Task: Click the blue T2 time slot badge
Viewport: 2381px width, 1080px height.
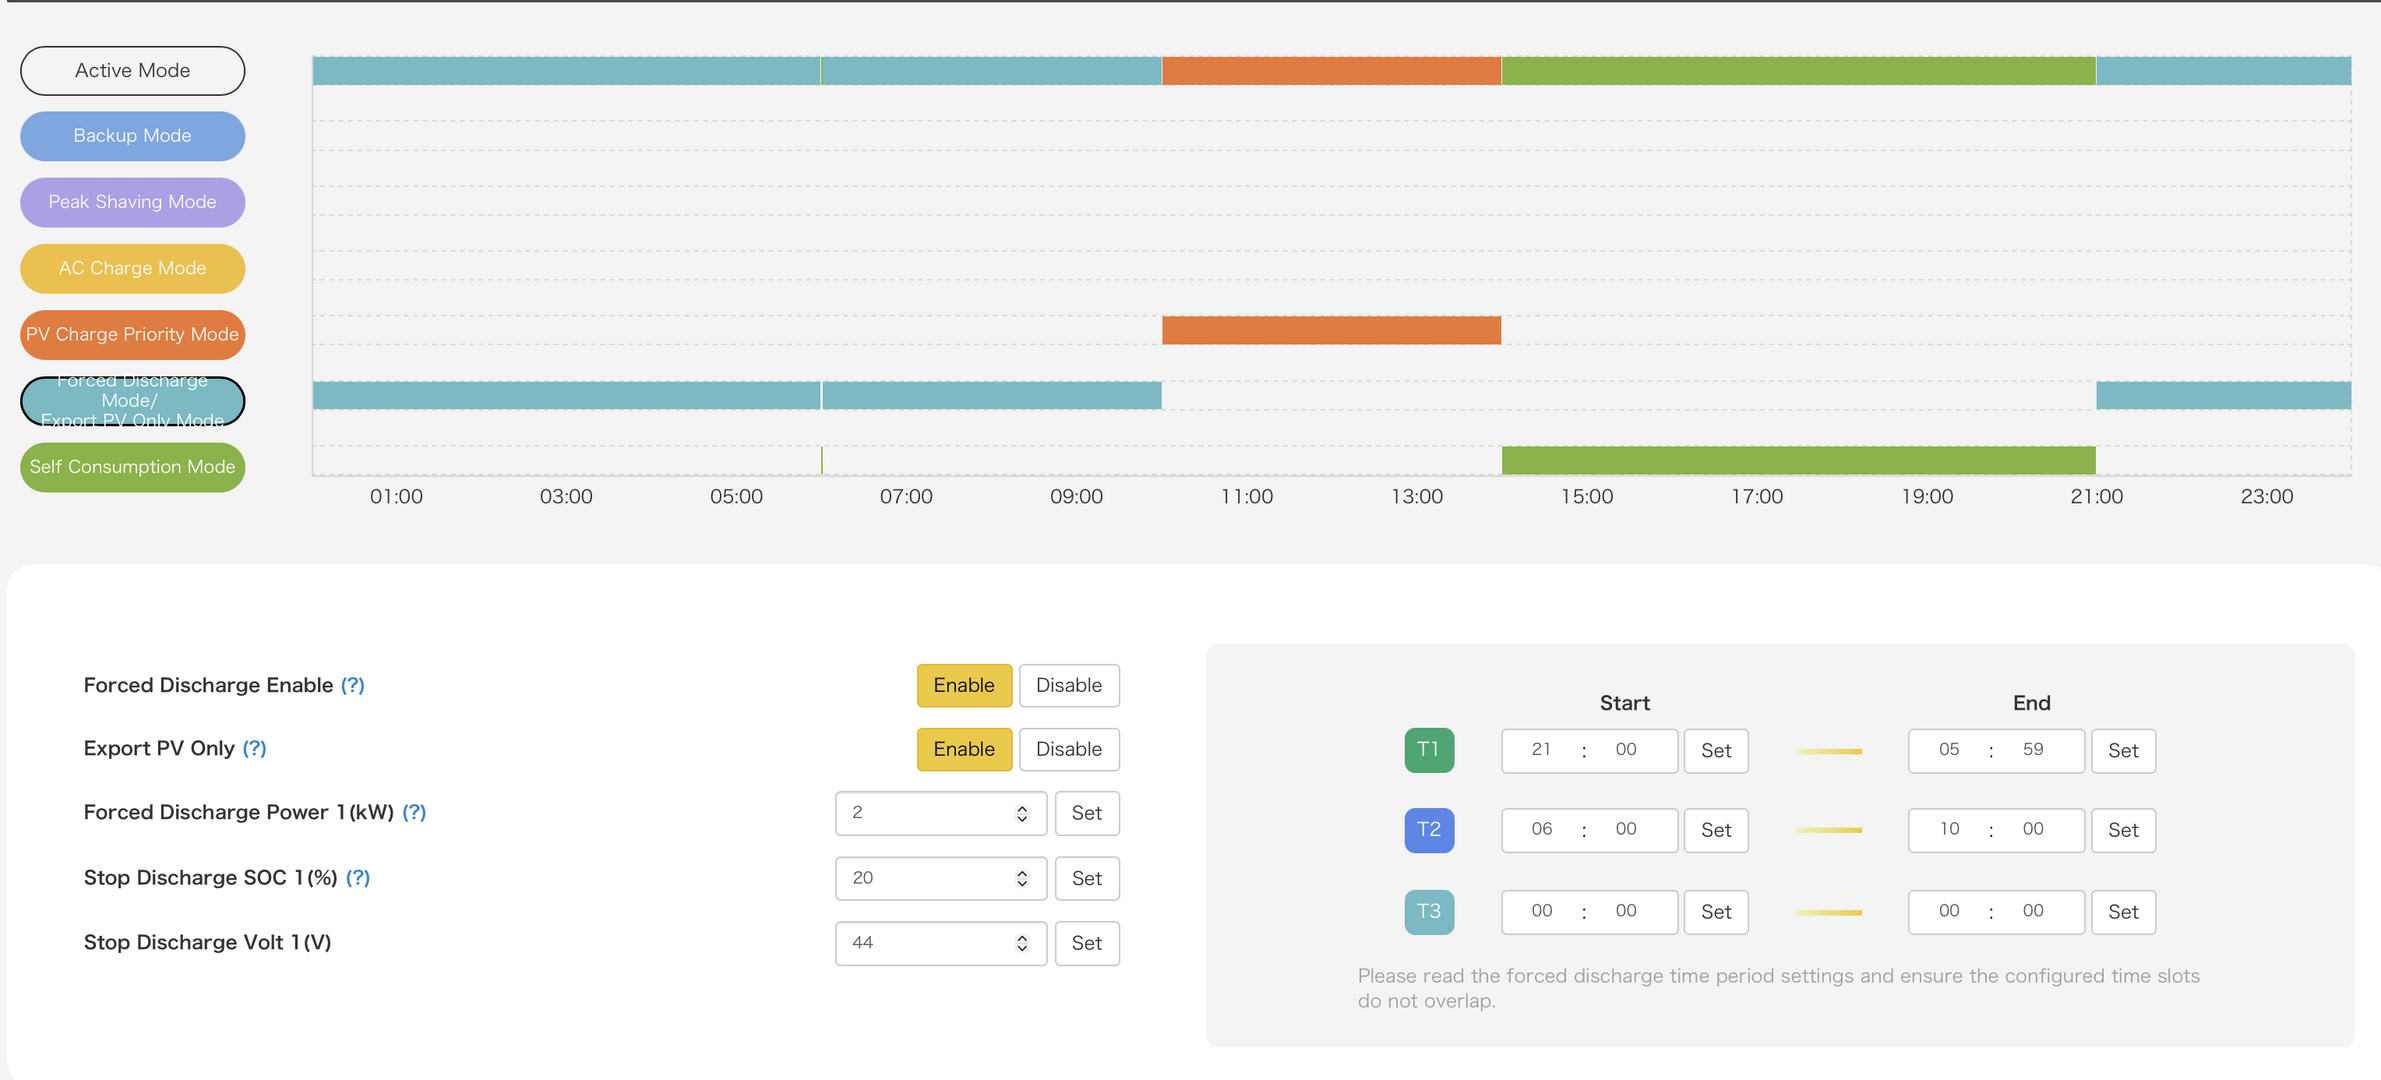Action: [x=1429, y=830]
